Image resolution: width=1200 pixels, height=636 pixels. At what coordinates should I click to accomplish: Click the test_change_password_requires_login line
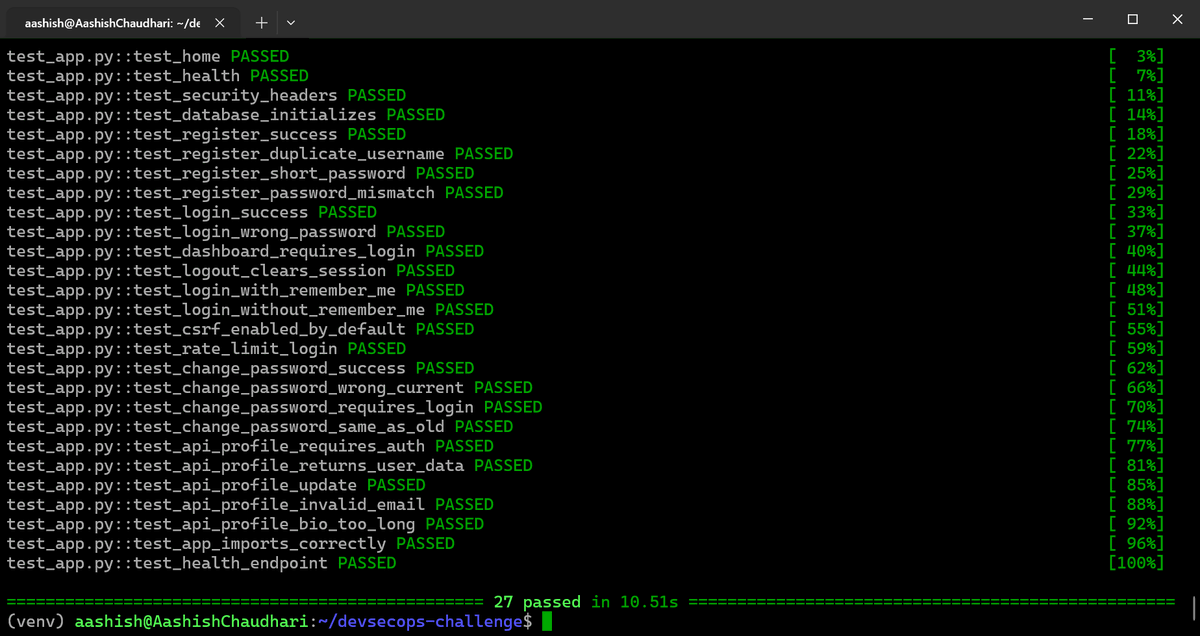(x=275, y=407)
